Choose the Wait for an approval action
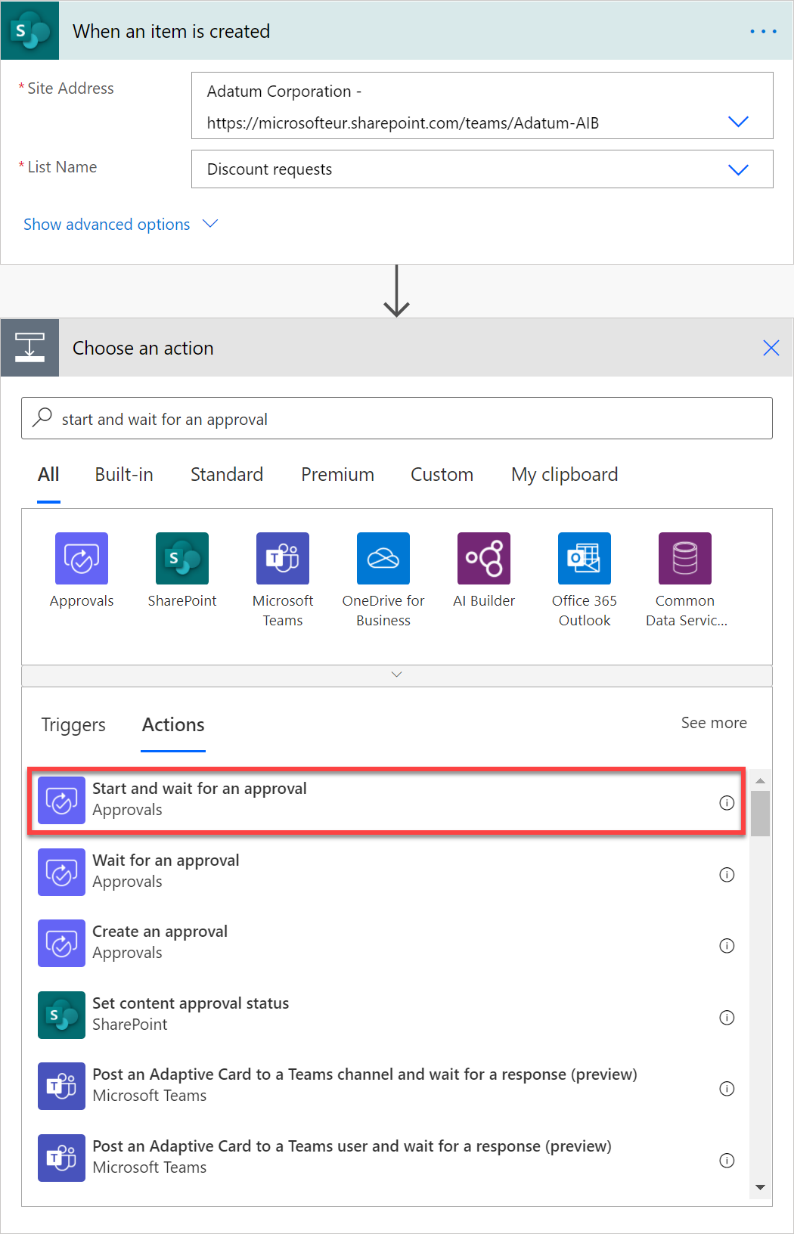Viewport: 794px width, 1234px height. tap(389, 872)
